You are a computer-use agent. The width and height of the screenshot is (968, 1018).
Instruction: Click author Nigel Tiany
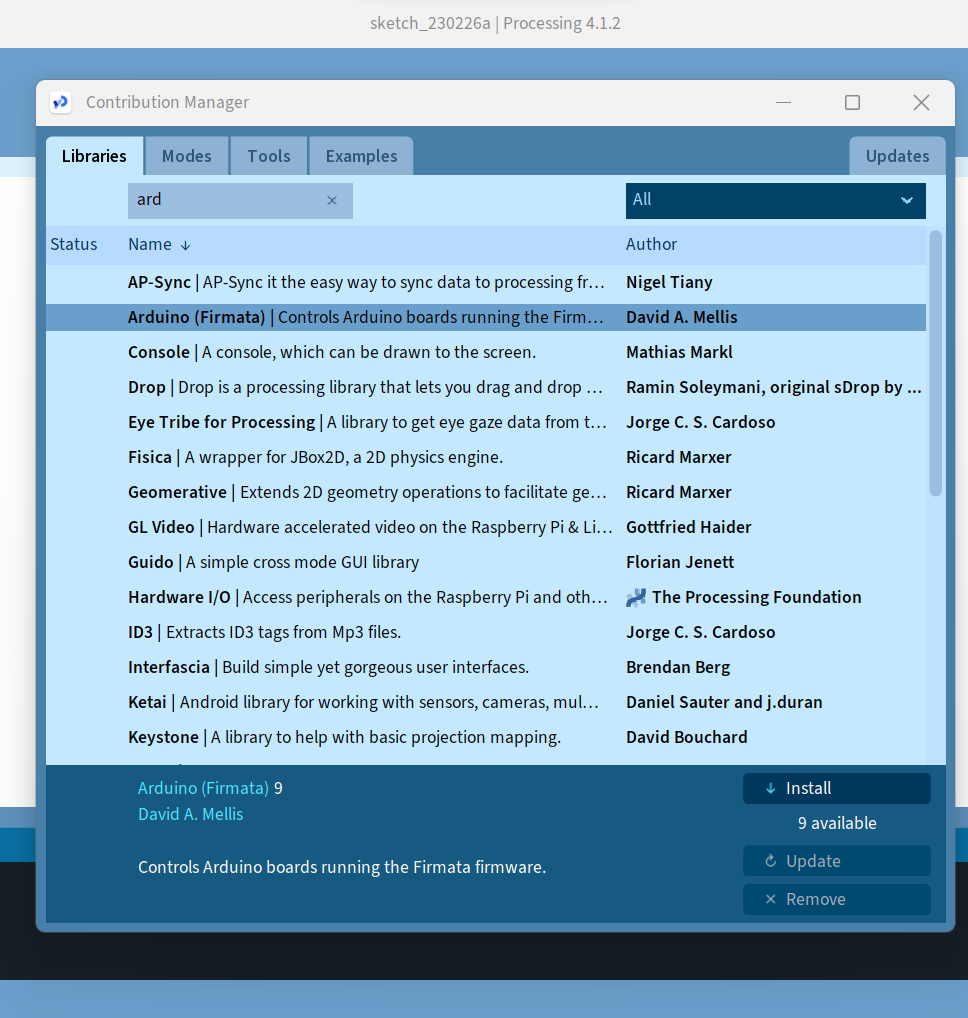point(669,282)
